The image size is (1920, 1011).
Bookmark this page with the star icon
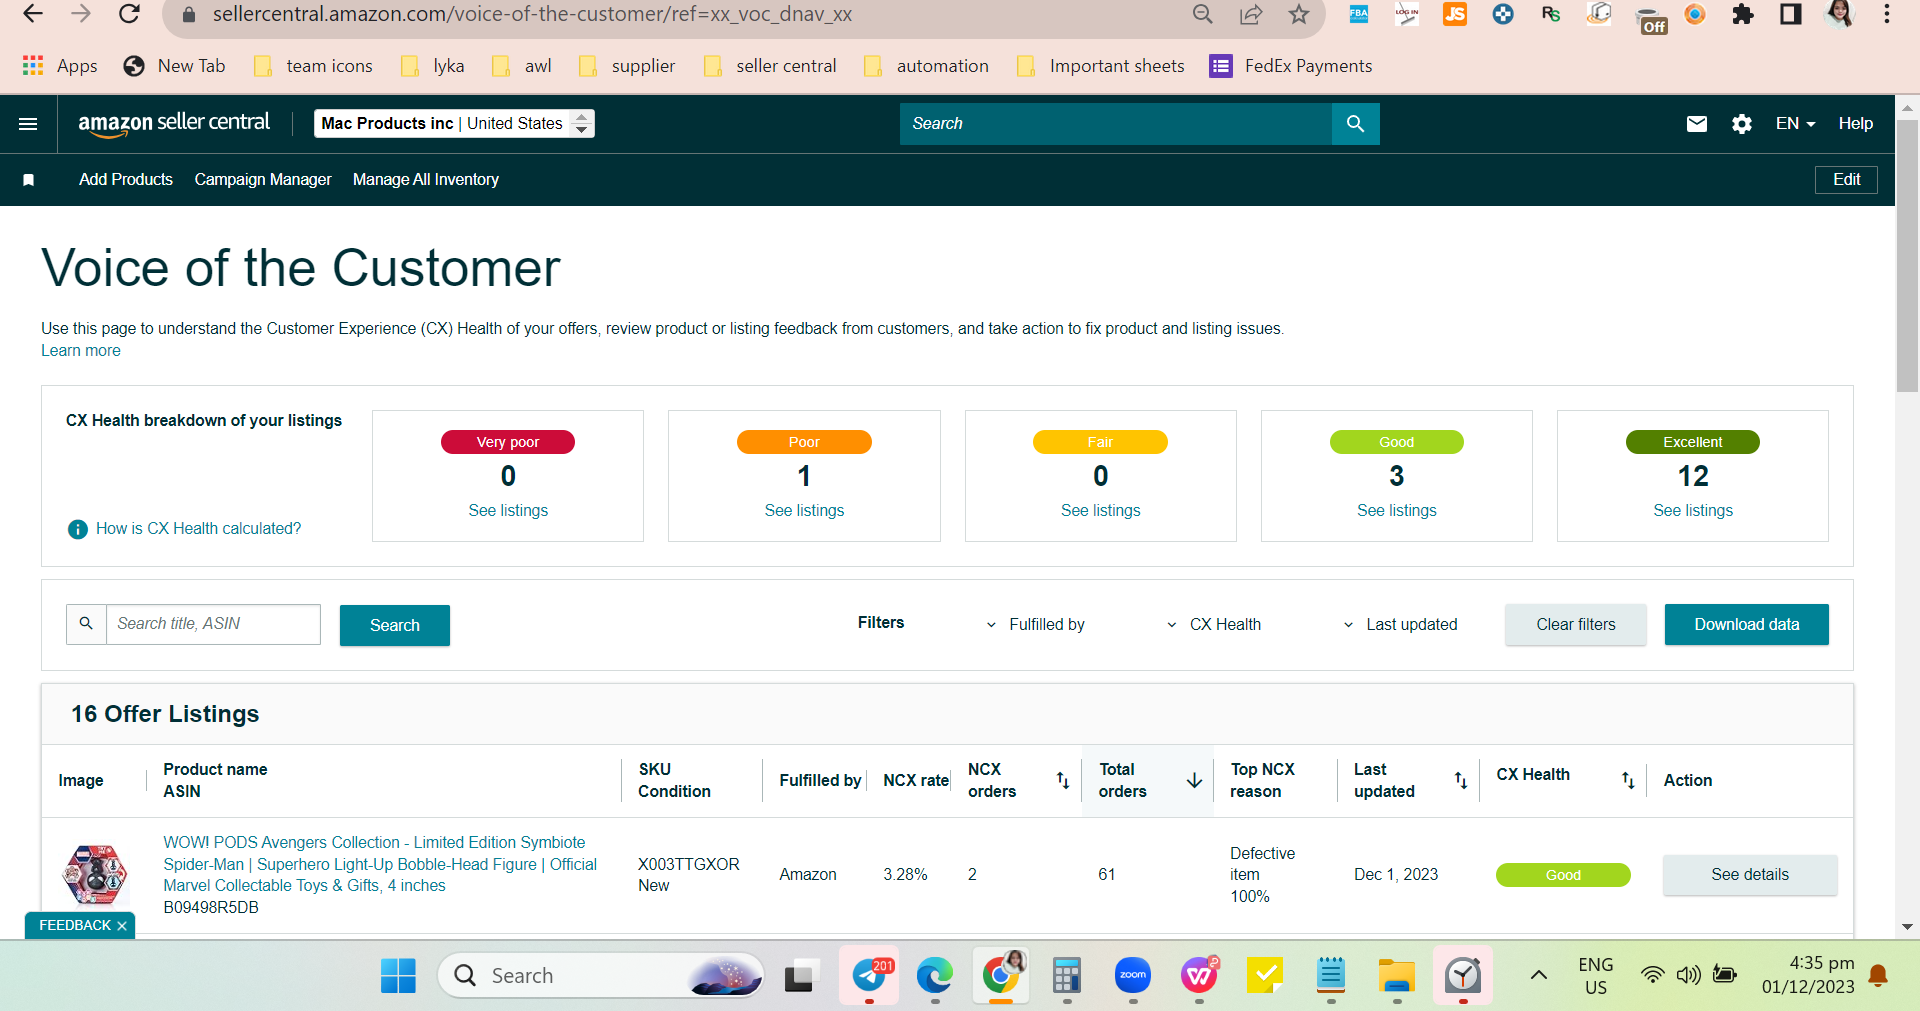(1299, 15)
